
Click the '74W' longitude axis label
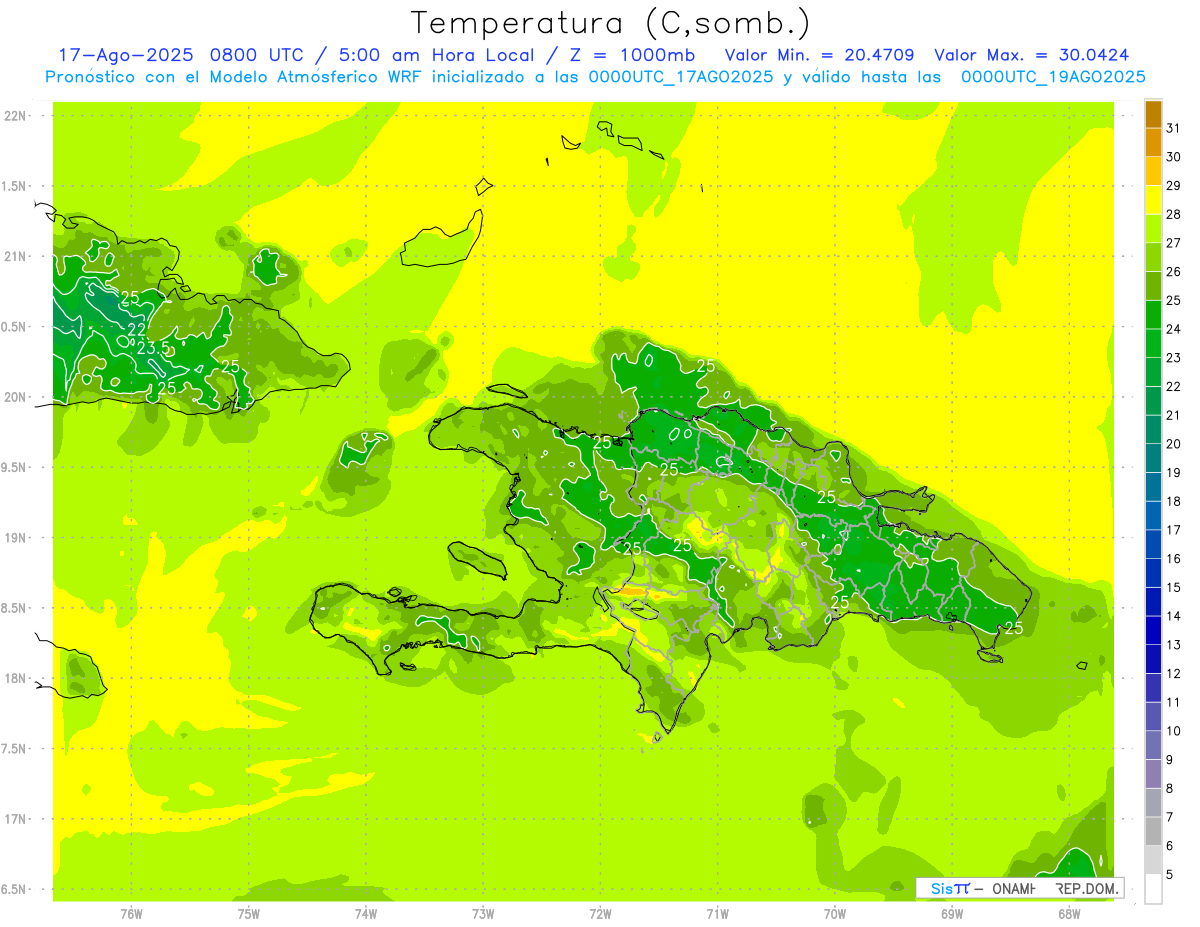tap(366, 914)
